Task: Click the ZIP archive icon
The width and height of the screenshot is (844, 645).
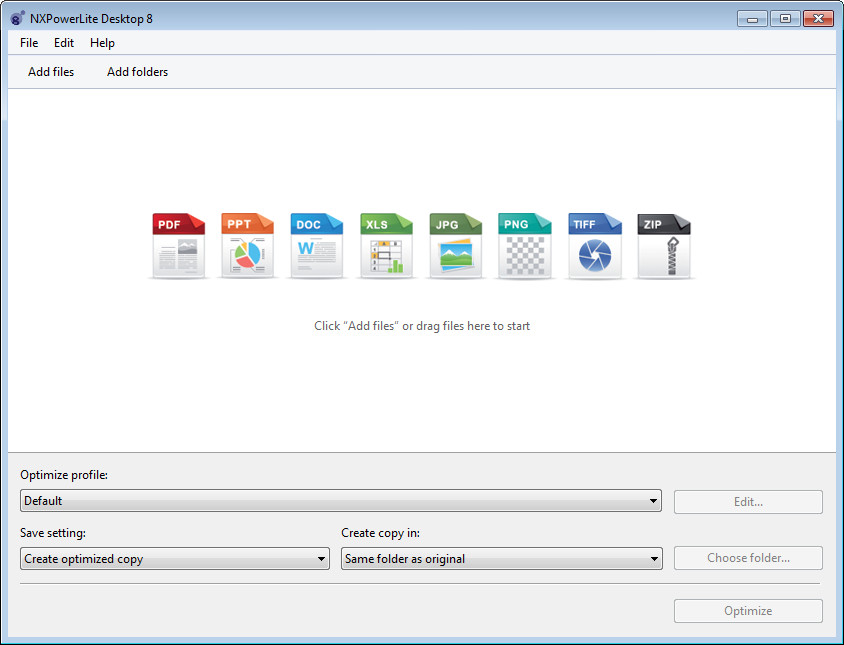Action: pos(664,246)
